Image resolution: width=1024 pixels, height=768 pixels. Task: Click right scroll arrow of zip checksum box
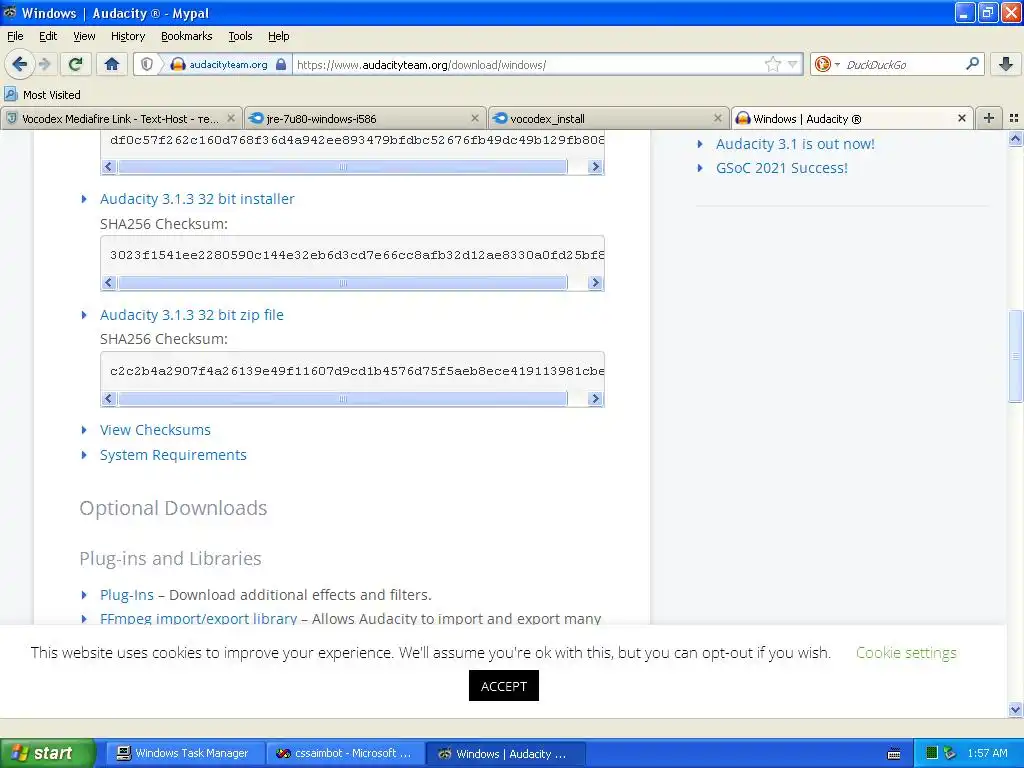tap(594, 398)
